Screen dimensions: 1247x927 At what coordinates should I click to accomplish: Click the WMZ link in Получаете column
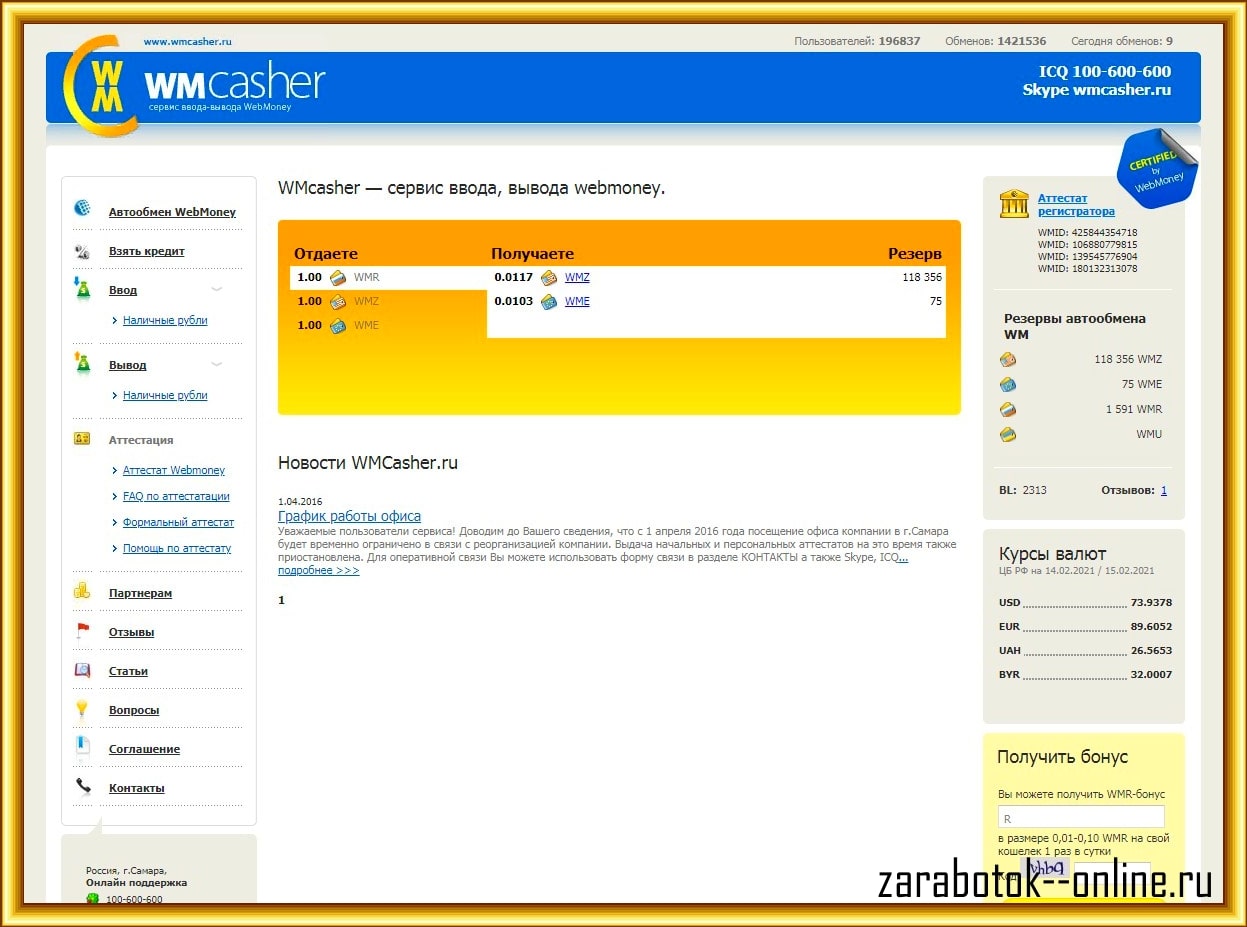click(577, 277)
